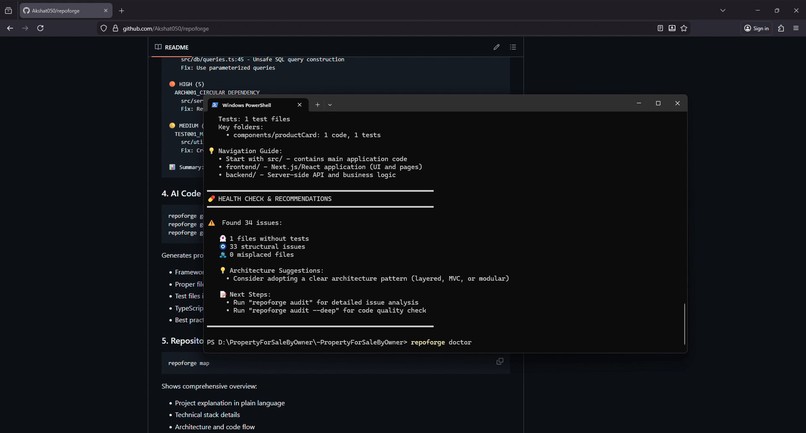The height and width of the screenshot is (433, 806).
Task: Click 'HEALTH CHECK & RECOMMENDATIONS' heading in terminal
Action: pos(274,199)
